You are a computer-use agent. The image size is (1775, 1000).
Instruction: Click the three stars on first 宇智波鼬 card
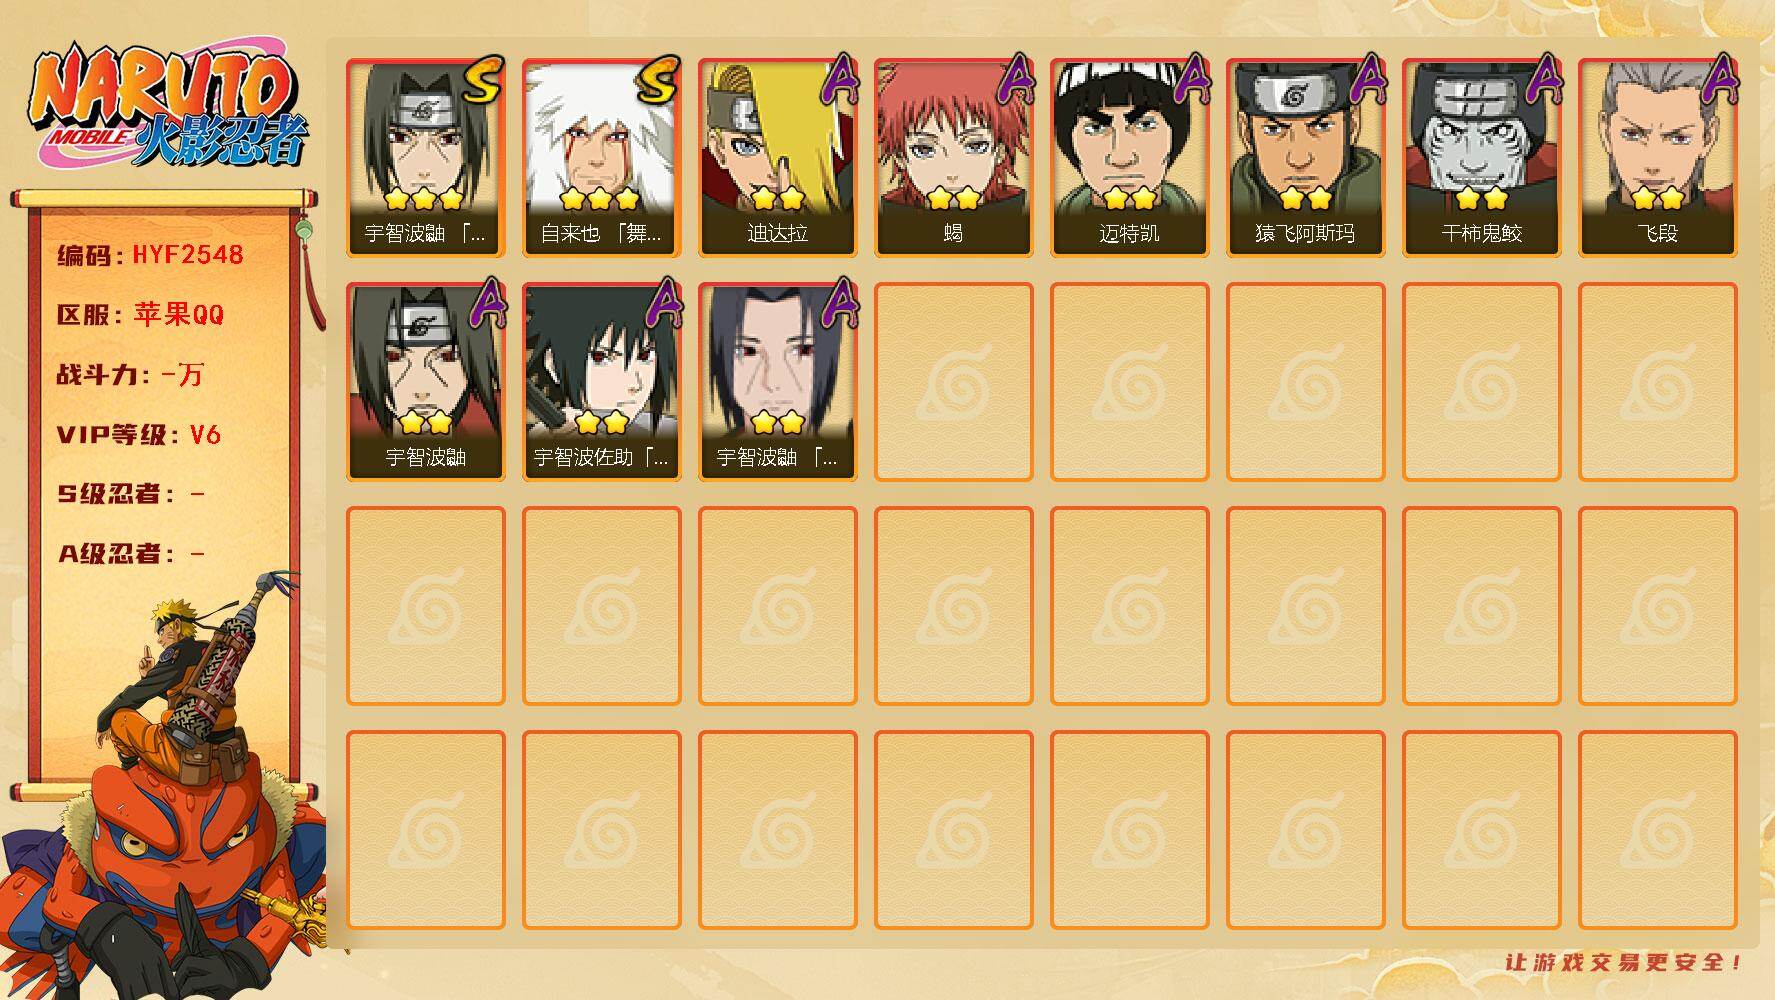(425, 198)
